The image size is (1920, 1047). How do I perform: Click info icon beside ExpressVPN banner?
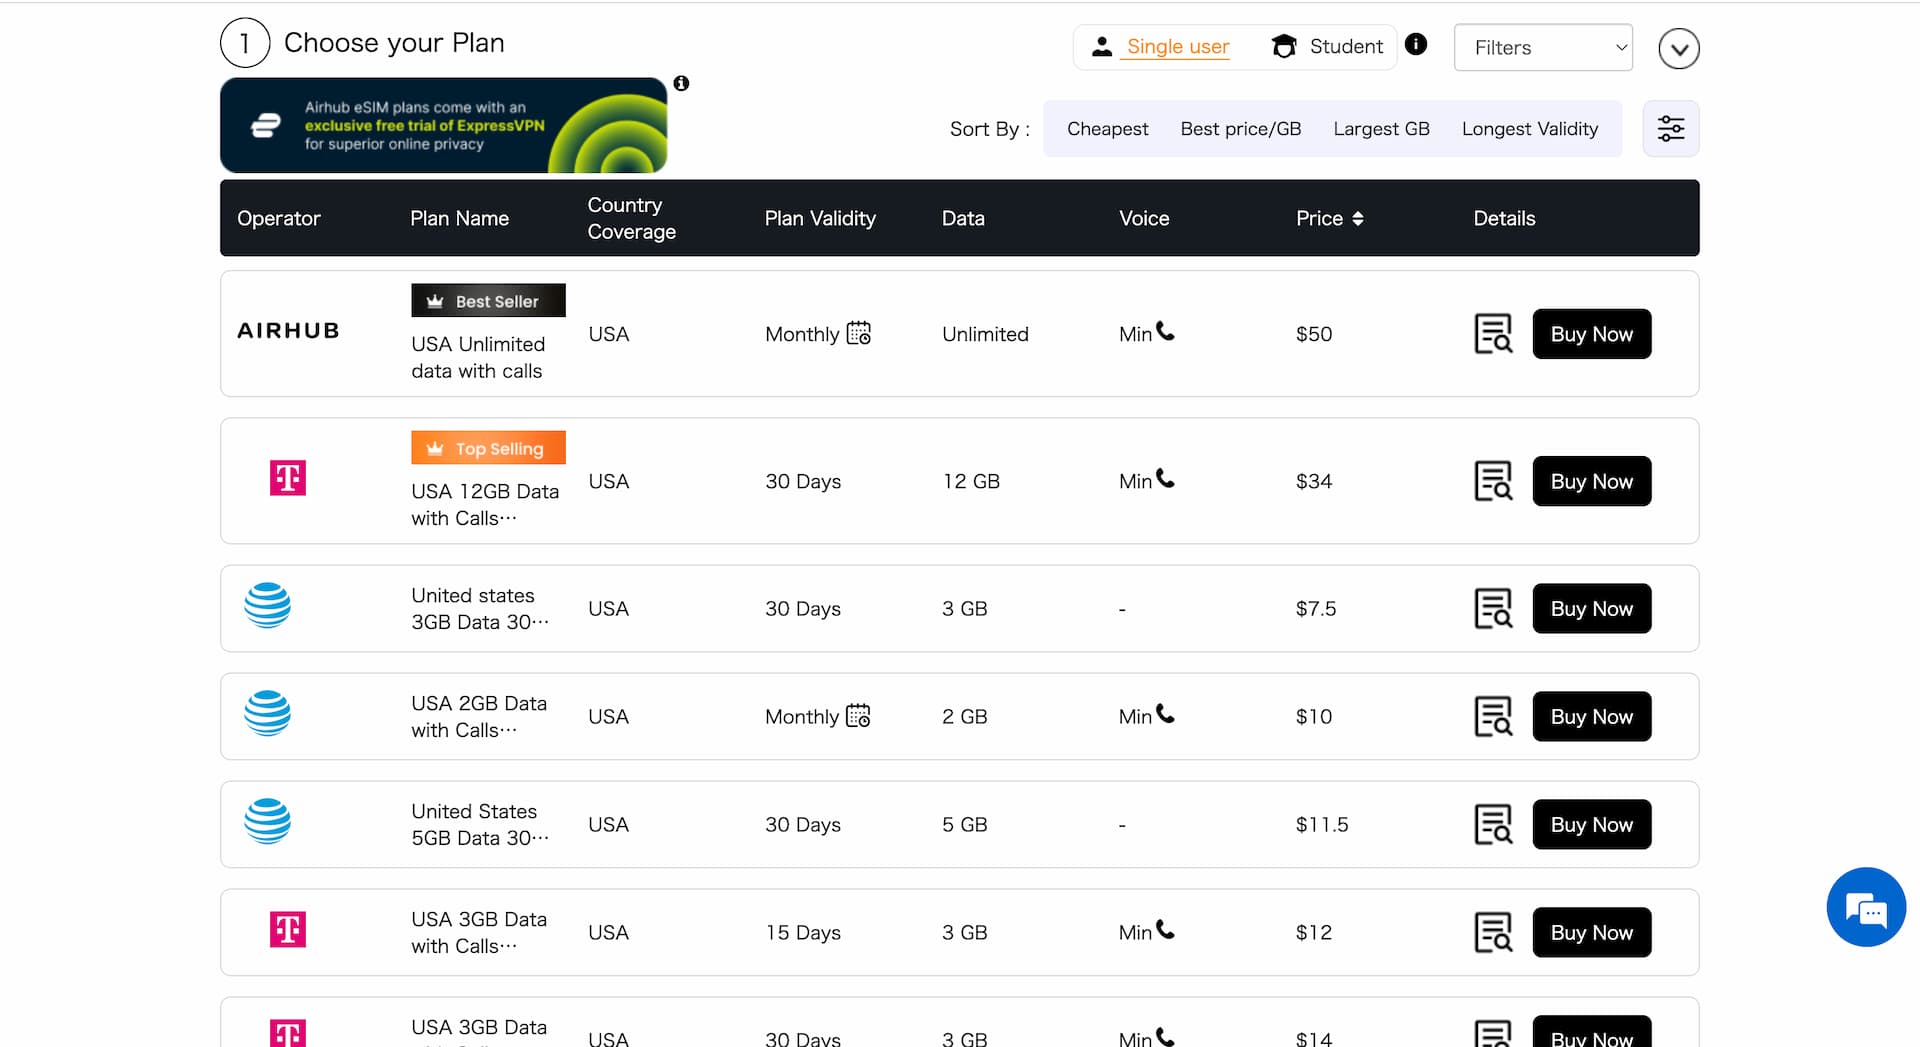(681, 84)
